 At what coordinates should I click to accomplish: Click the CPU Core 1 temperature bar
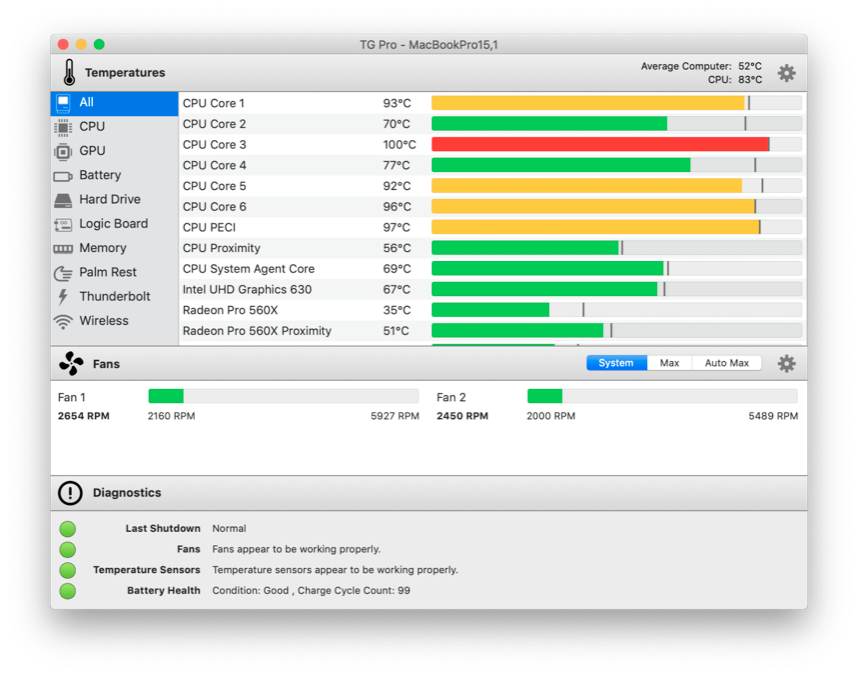[617, 103]
